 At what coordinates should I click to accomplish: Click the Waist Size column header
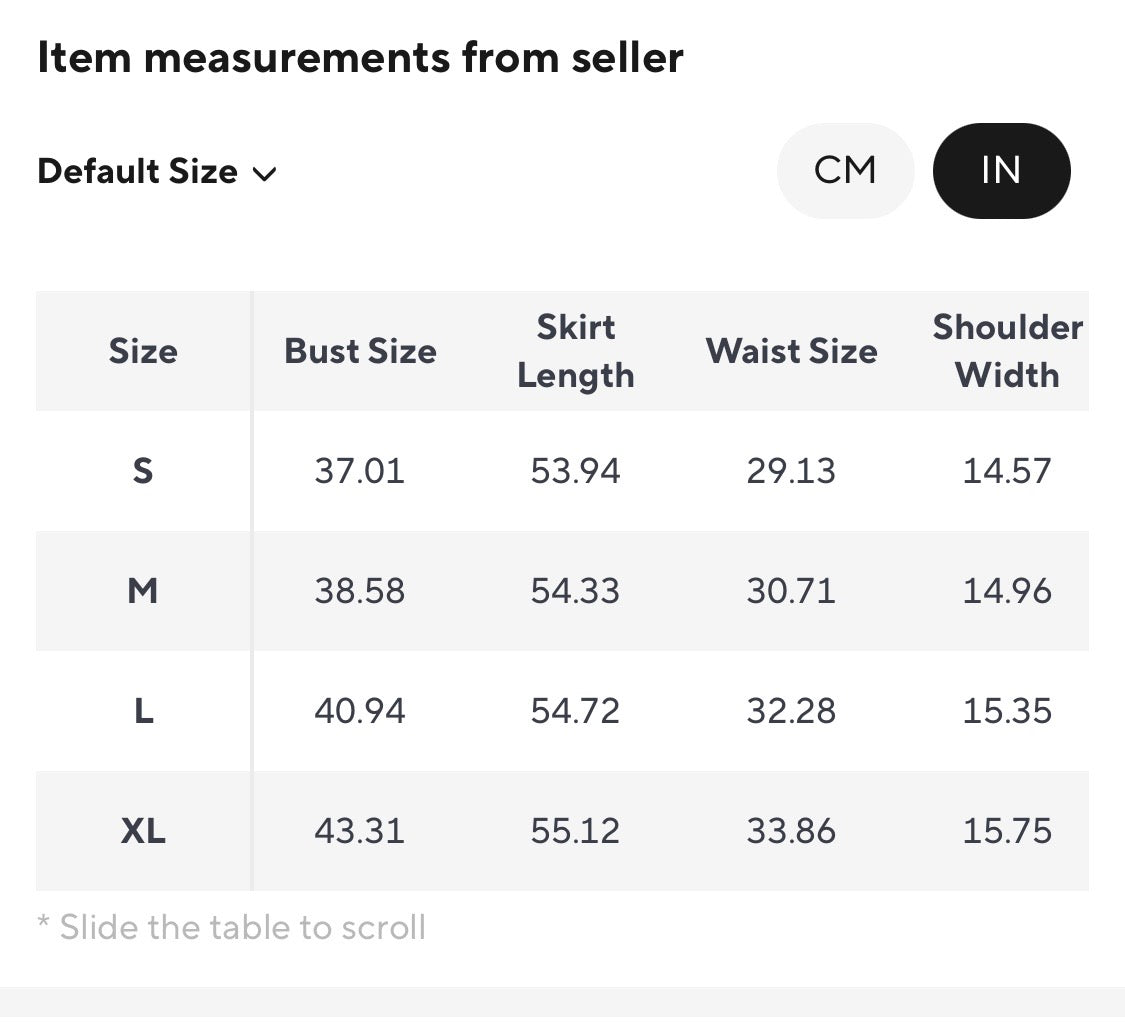[791, 352]
